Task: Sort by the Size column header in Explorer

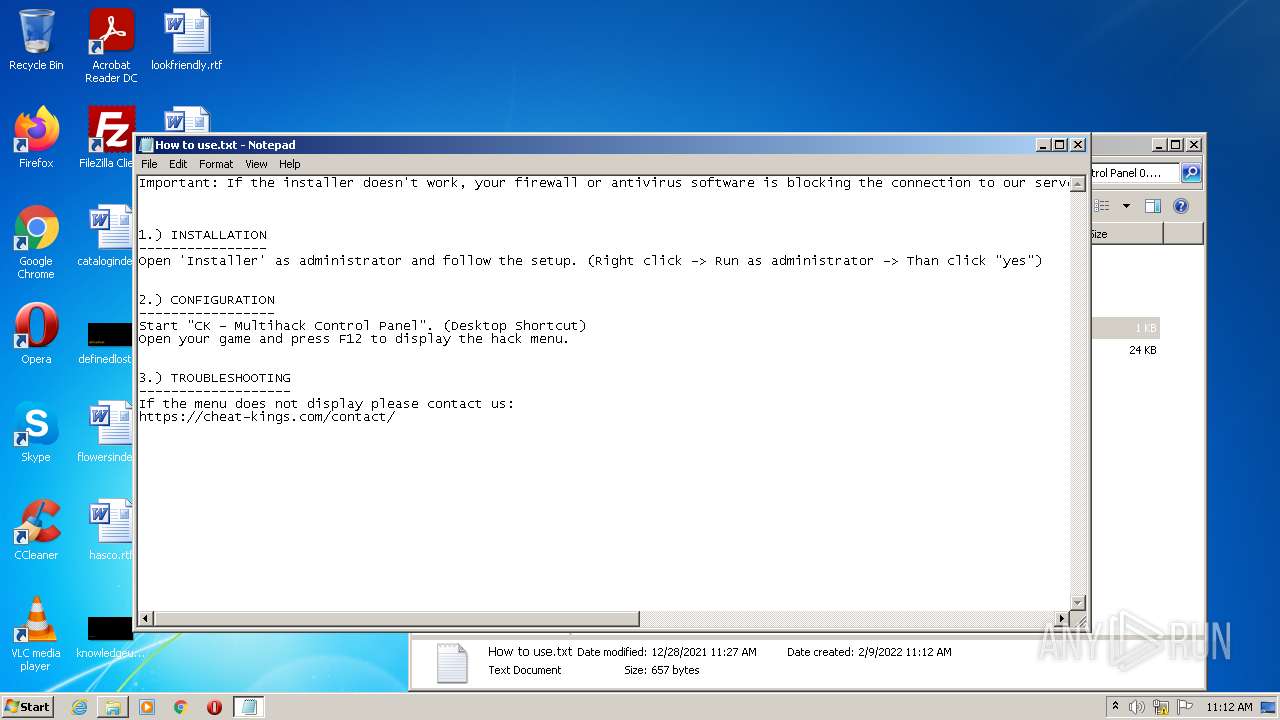Action: [x=1127, y=234]
